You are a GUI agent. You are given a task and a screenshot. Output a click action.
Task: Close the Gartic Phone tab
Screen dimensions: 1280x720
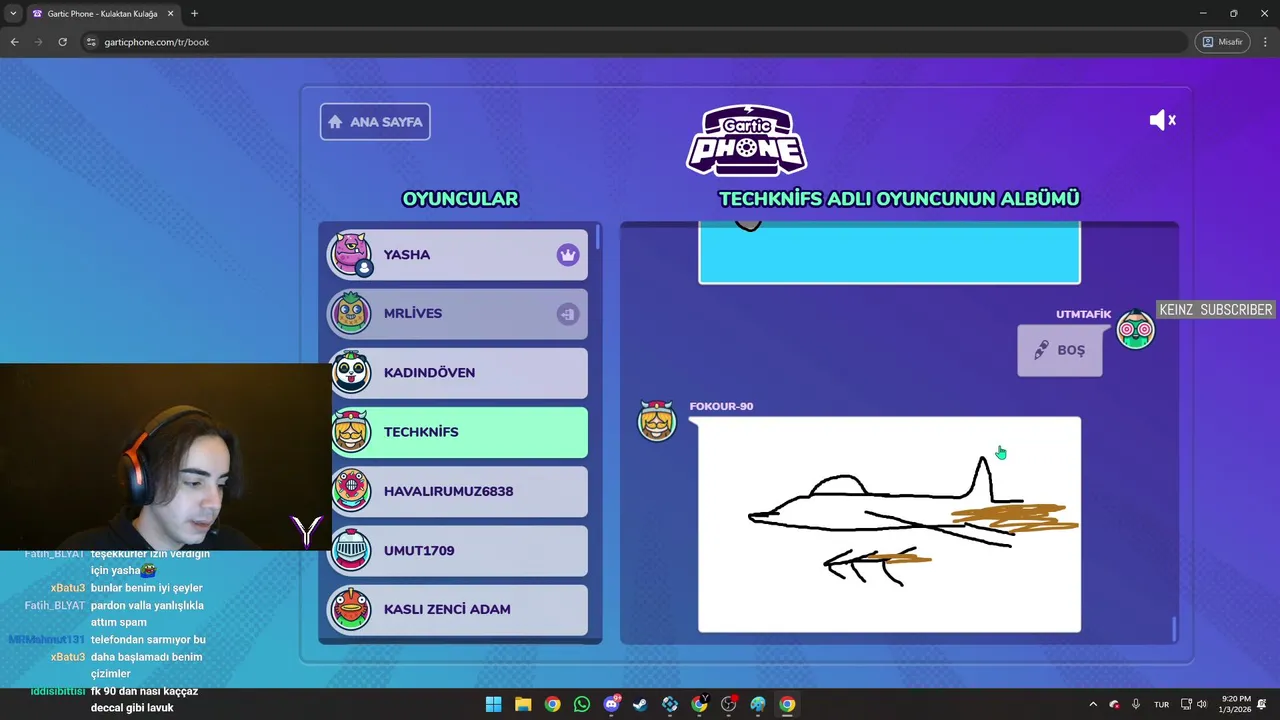170,14
